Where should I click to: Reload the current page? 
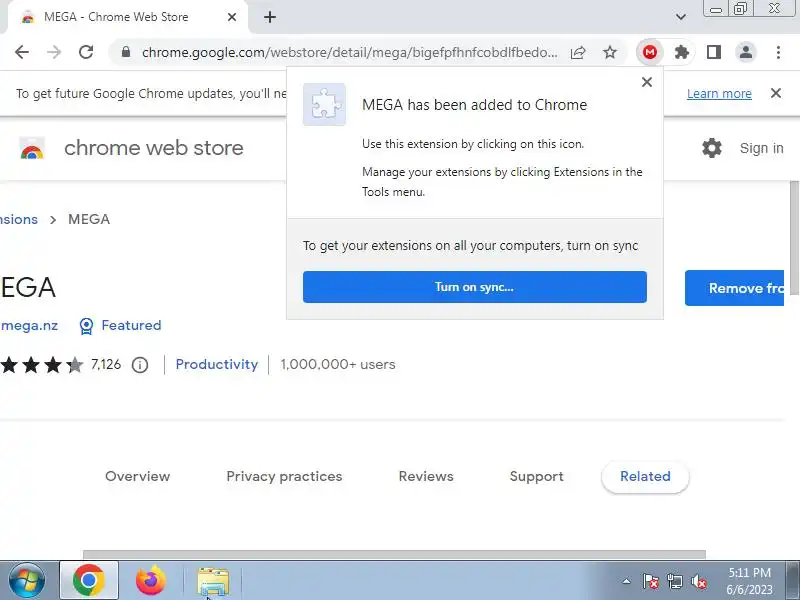tap(86, 52)
